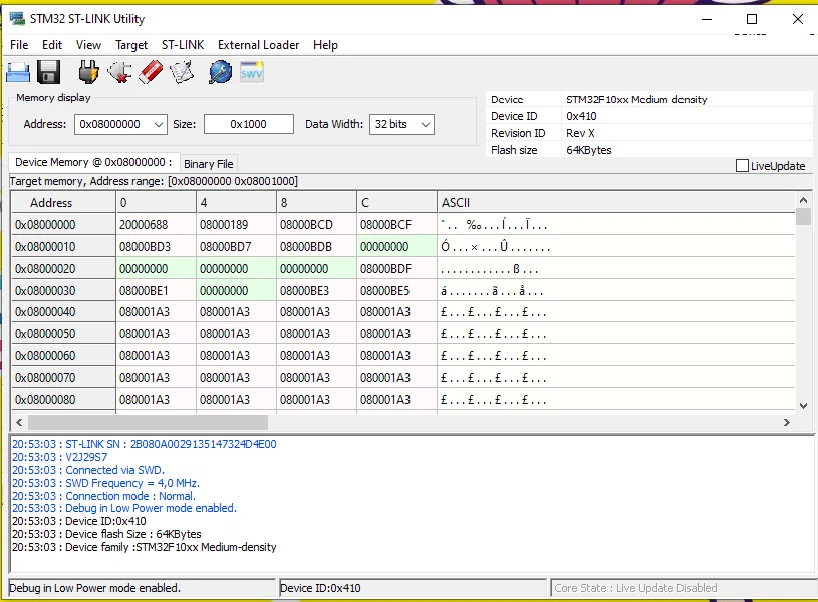This screenshot has width=818, height=602.
Task: Click the Save file floppy icon
Action: point(49,72)
